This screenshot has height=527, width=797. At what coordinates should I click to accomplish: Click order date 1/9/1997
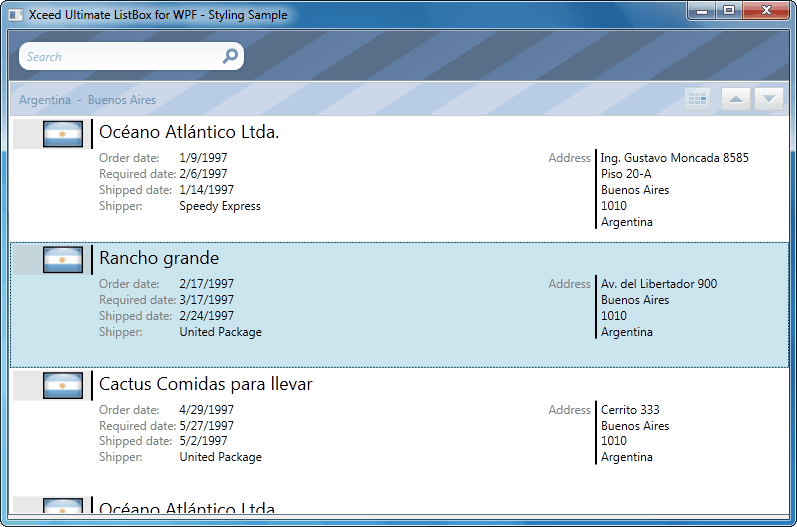[203, 158]
